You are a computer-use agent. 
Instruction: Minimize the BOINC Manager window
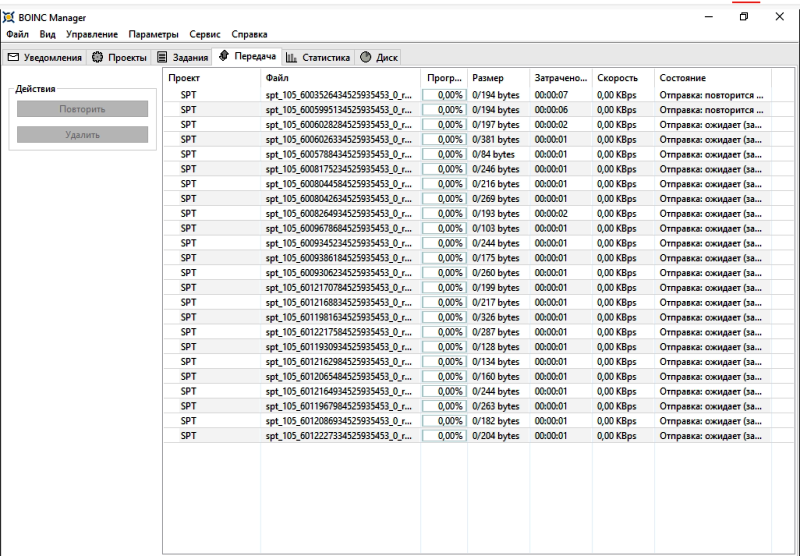pyautogui.click(x=709, y=17)
